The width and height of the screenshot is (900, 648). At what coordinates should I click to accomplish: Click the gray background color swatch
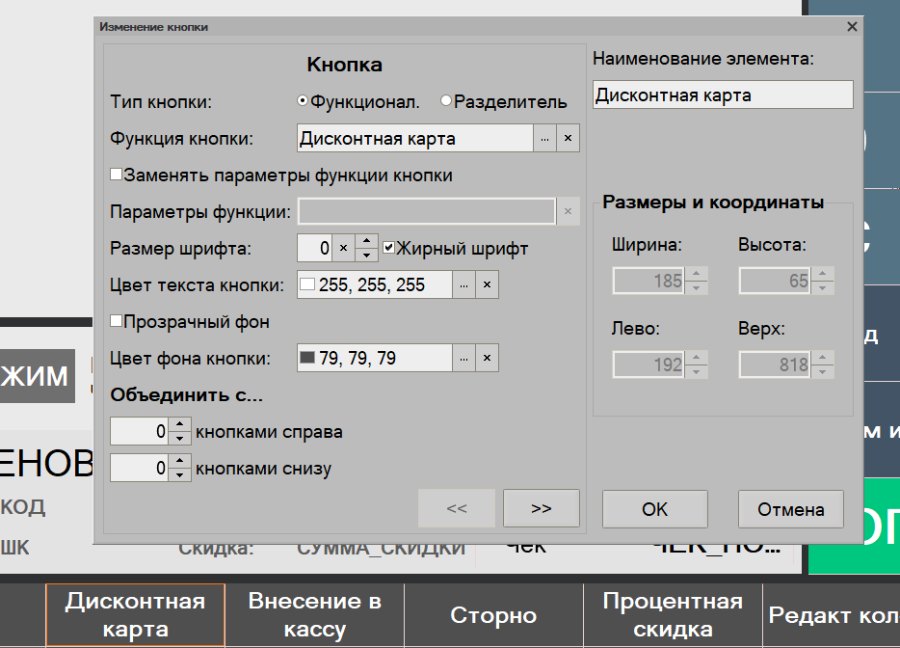tap(308, 358)
